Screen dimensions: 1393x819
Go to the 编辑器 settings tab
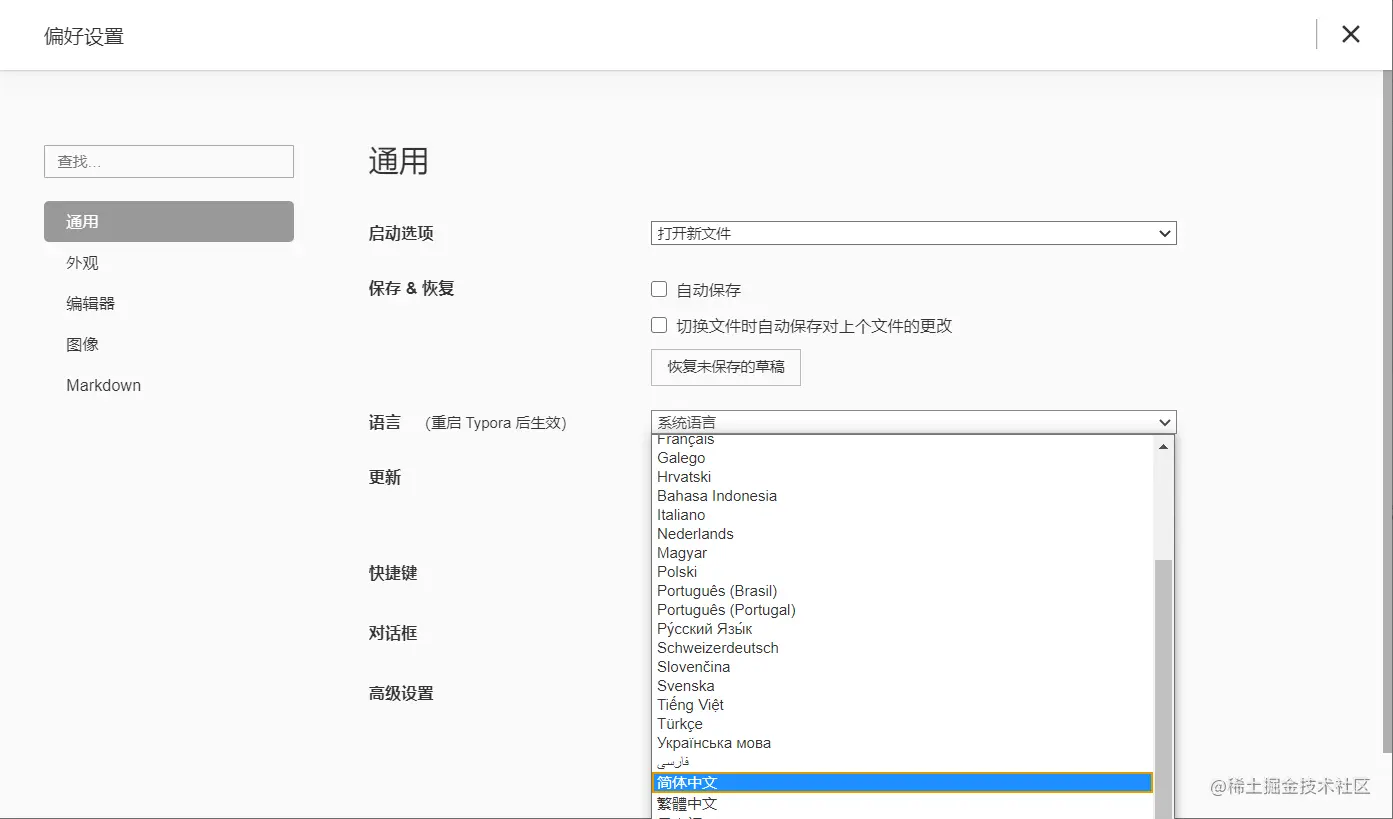(x=169, y=303)
